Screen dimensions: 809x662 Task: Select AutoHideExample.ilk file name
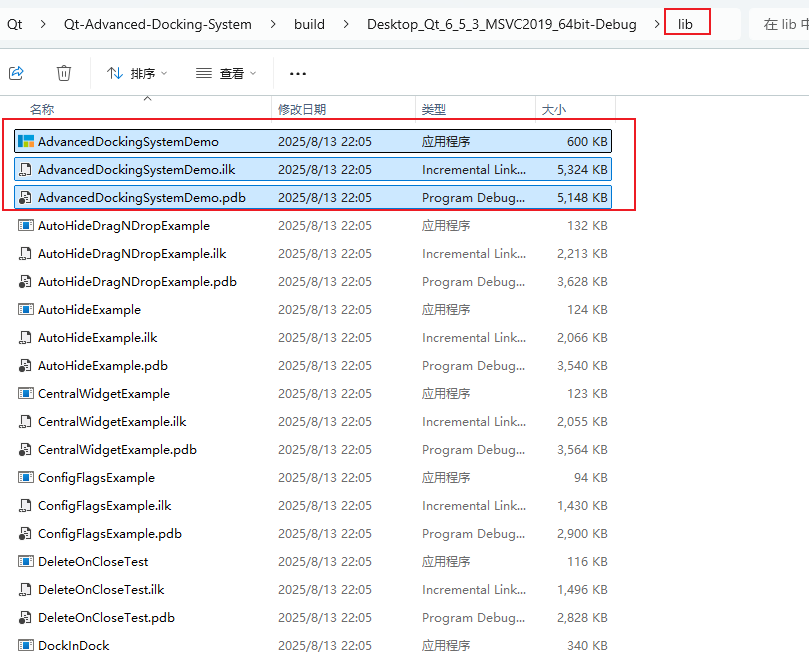(x=98, y=337)
